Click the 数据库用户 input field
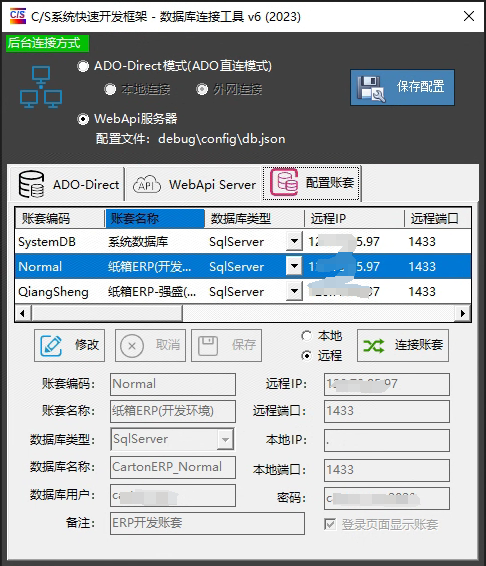Screen dimensions: 486x566 coord(173,496)
